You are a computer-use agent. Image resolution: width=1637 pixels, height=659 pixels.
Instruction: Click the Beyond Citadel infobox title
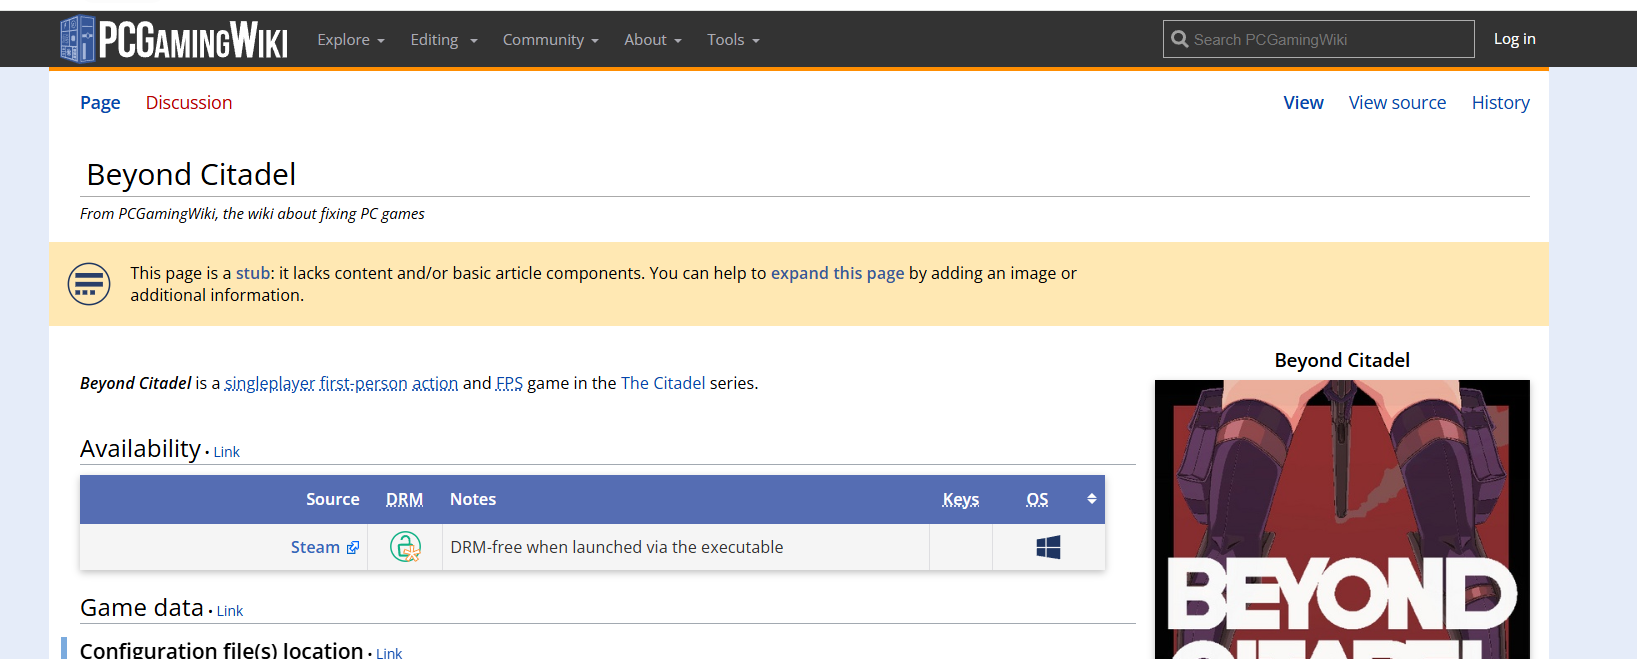coord(1342,360)
